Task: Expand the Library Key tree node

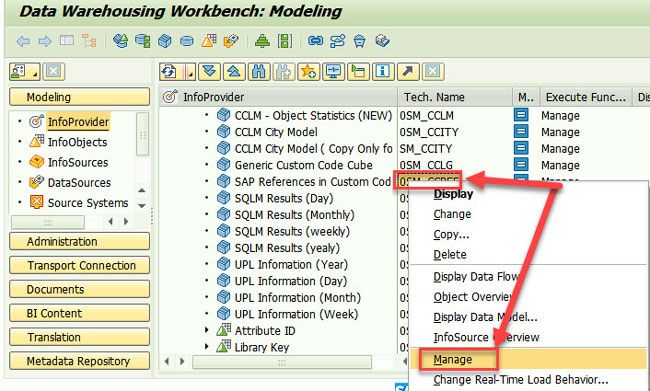Action: (x=207, y=347)
